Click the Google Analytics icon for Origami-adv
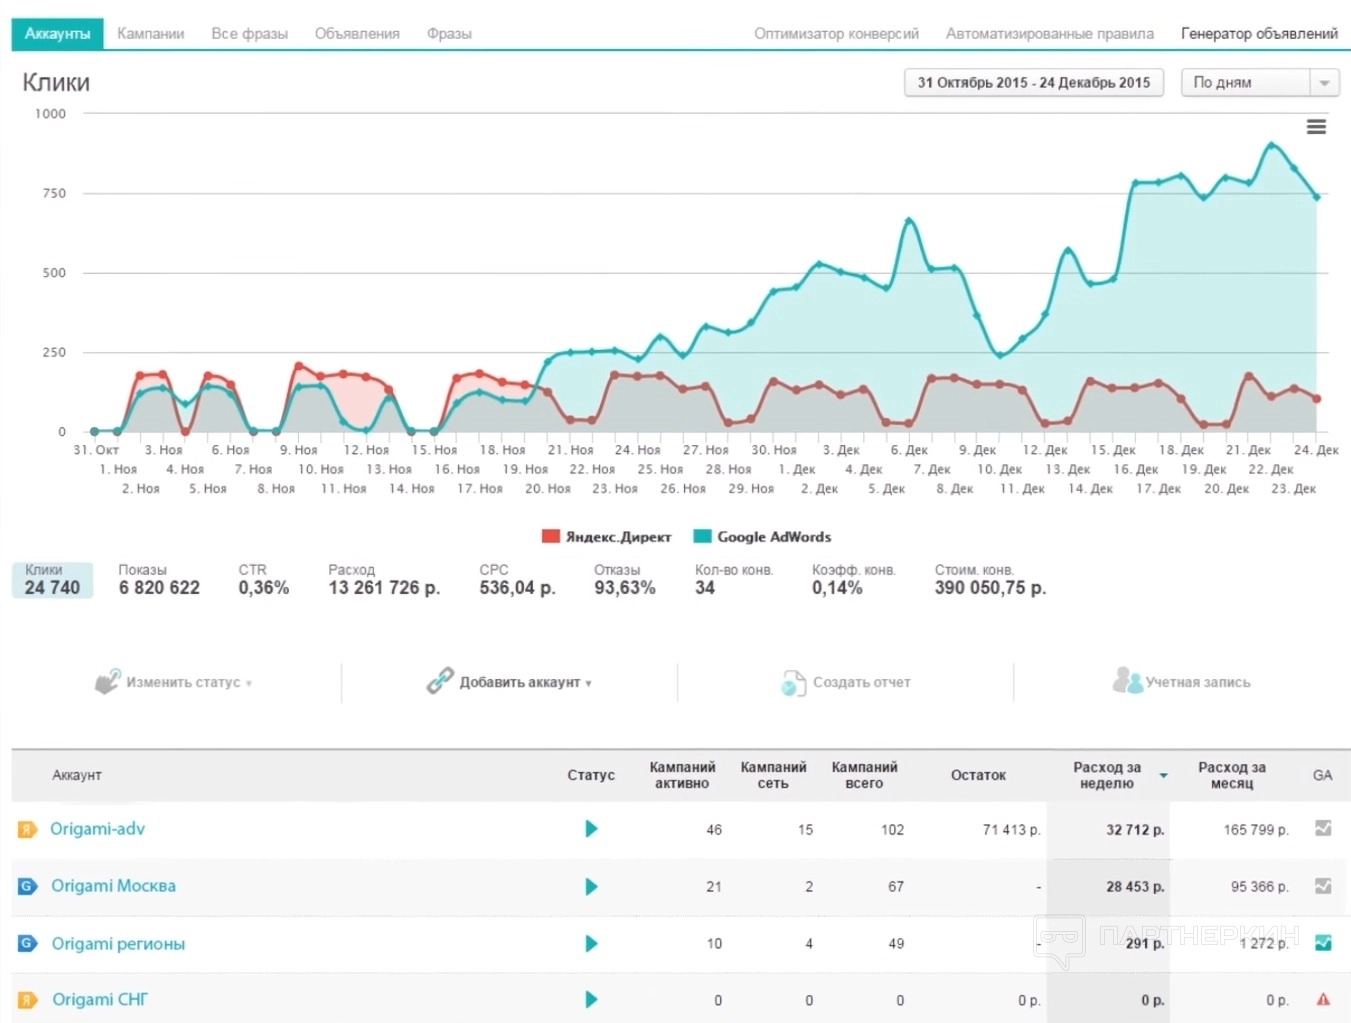The height and width of the screenshot is (1023, 1351). [x=1322, y=828]
